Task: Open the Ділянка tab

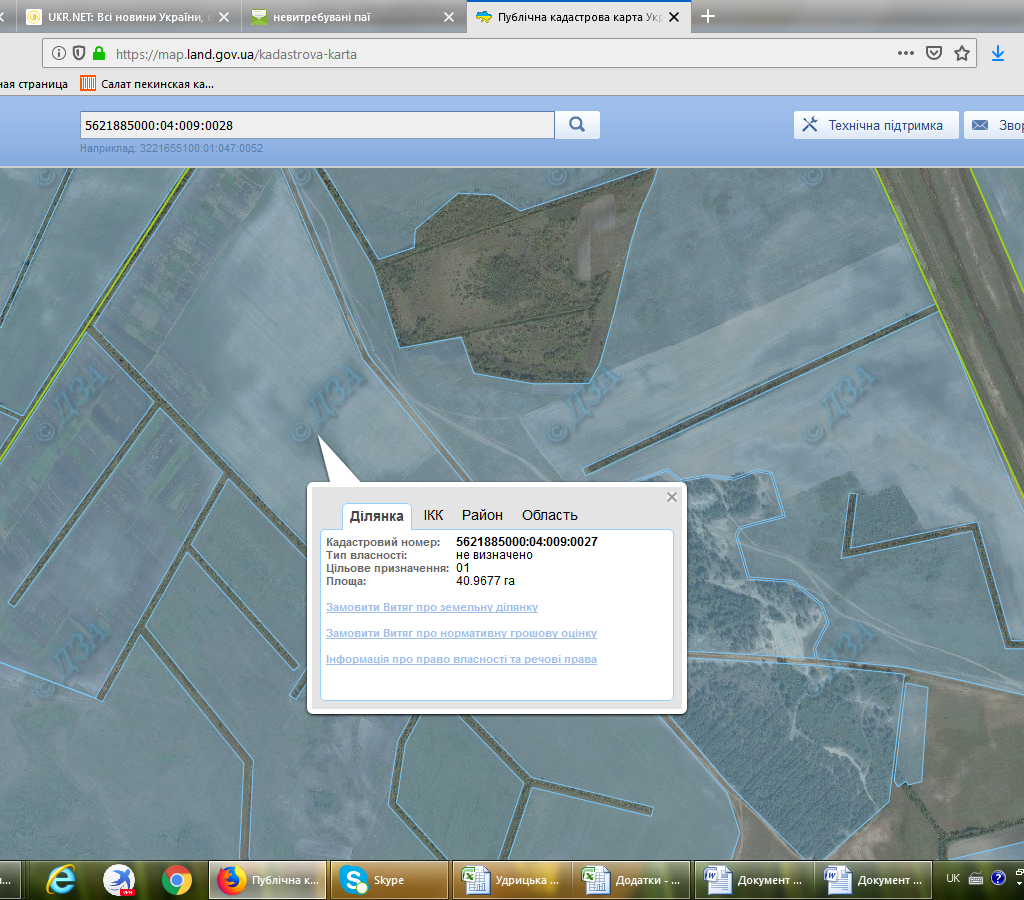Action: pyautogui.click(x=376, y=515)
